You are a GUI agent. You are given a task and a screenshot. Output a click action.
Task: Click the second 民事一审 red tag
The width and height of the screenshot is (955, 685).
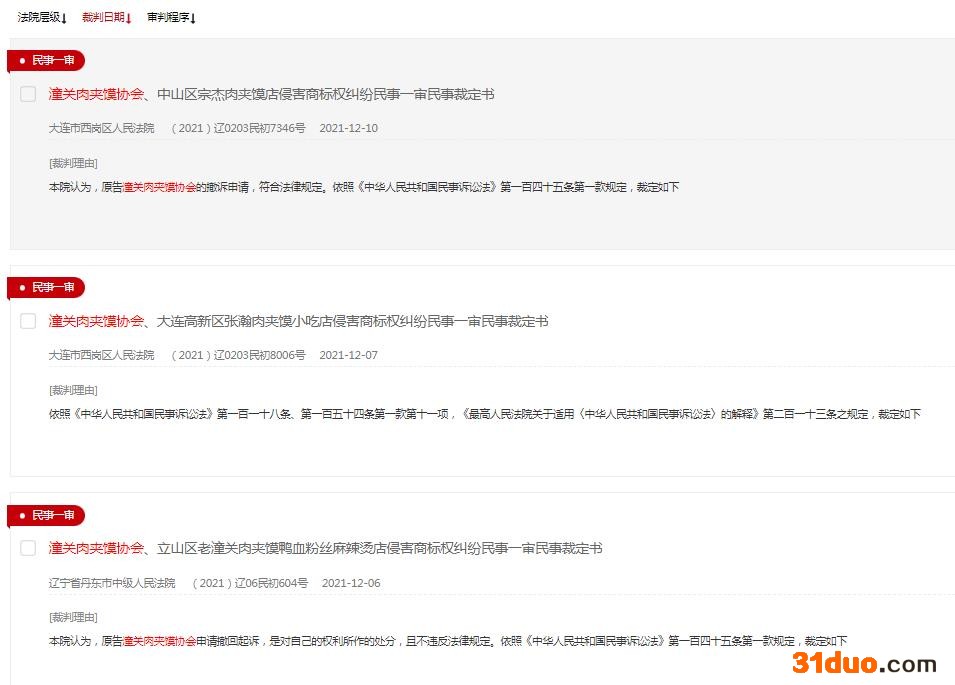(x=46, y=287)
